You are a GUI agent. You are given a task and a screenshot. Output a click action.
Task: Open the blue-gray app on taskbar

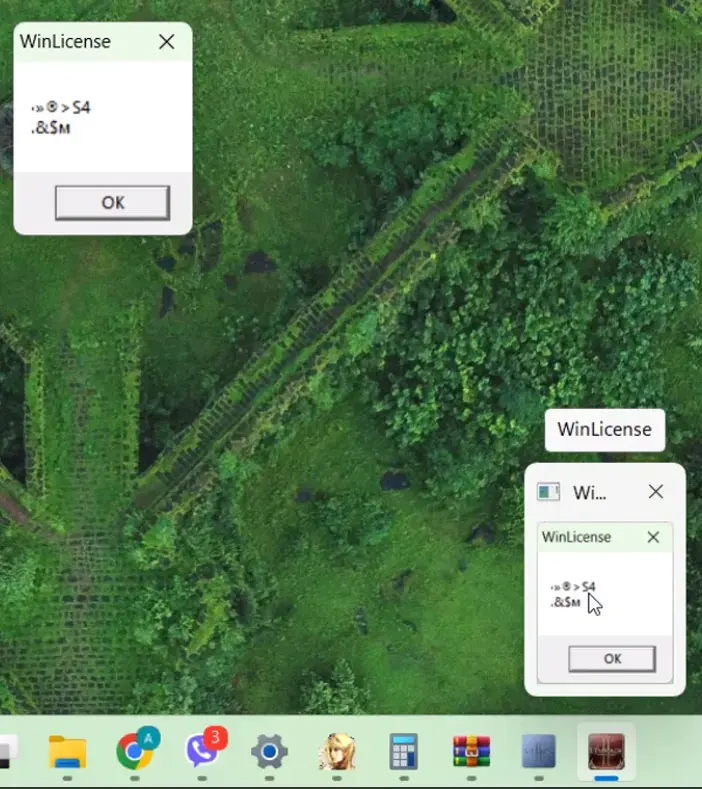[538, 752]
